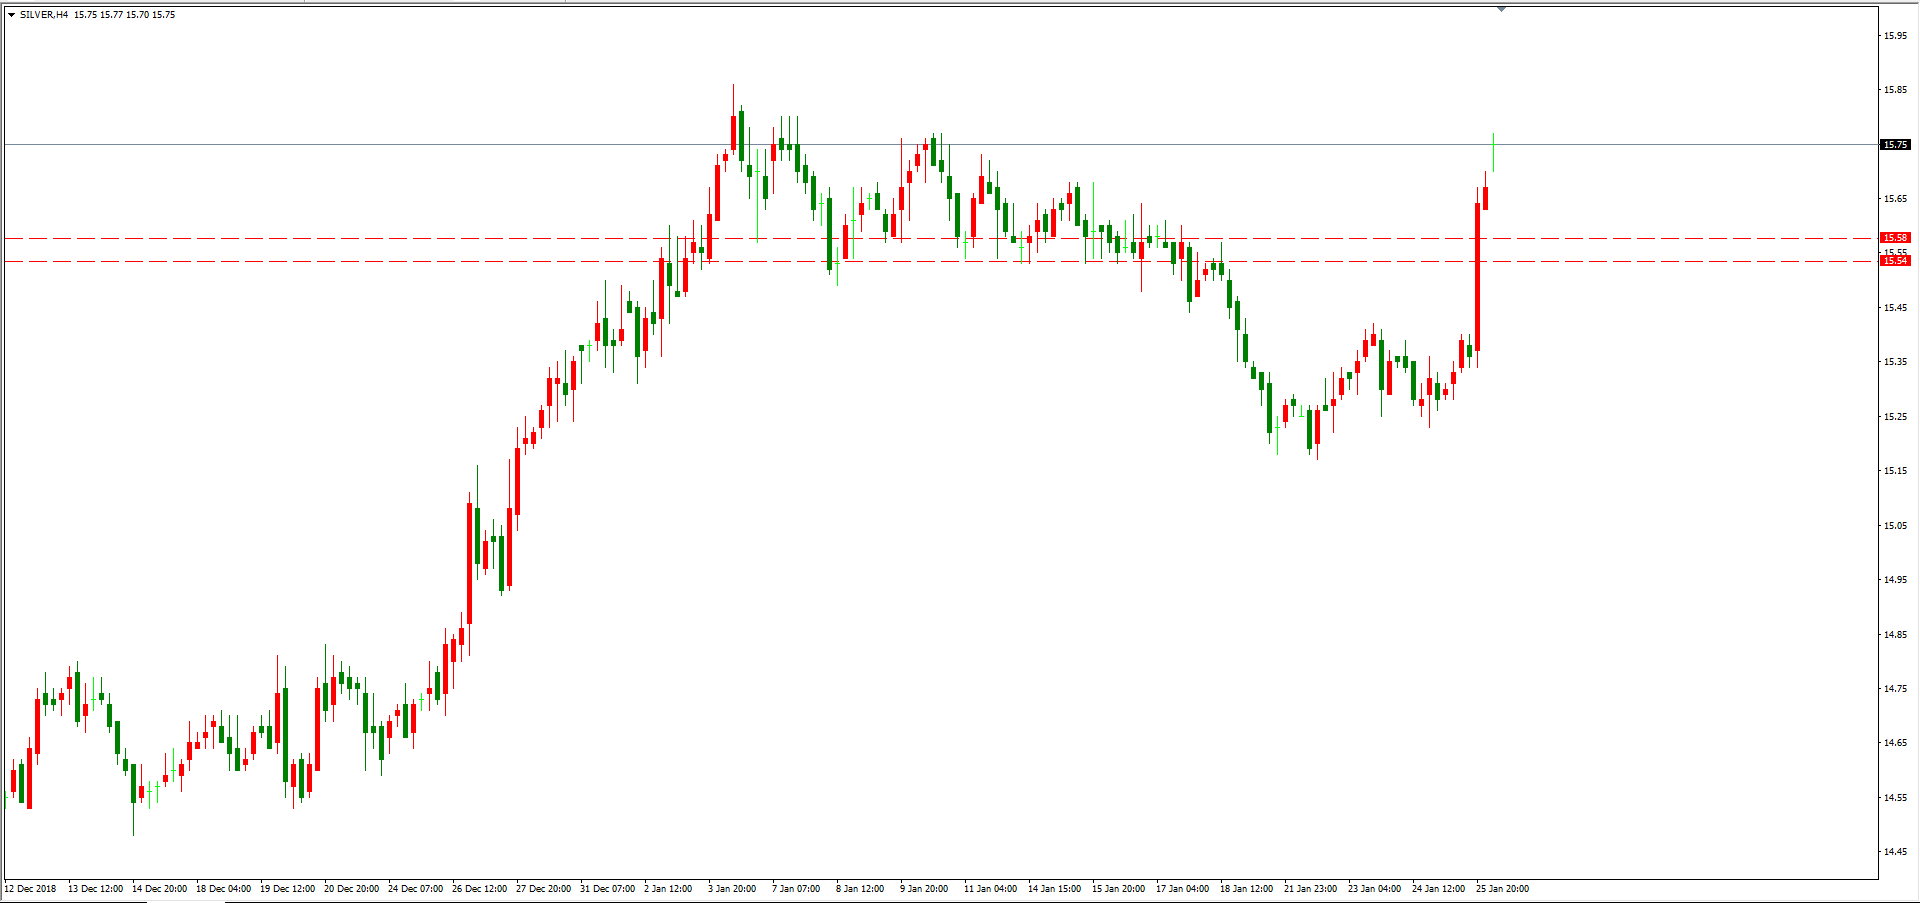
Task: Click the 15.15 price scale value
Action: click(x=1895, y=471)
